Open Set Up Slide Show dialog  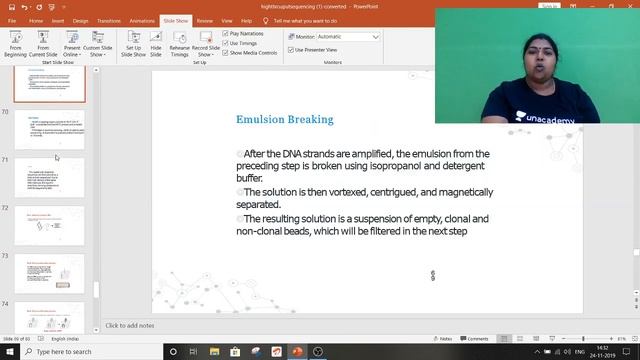point(133,44)
